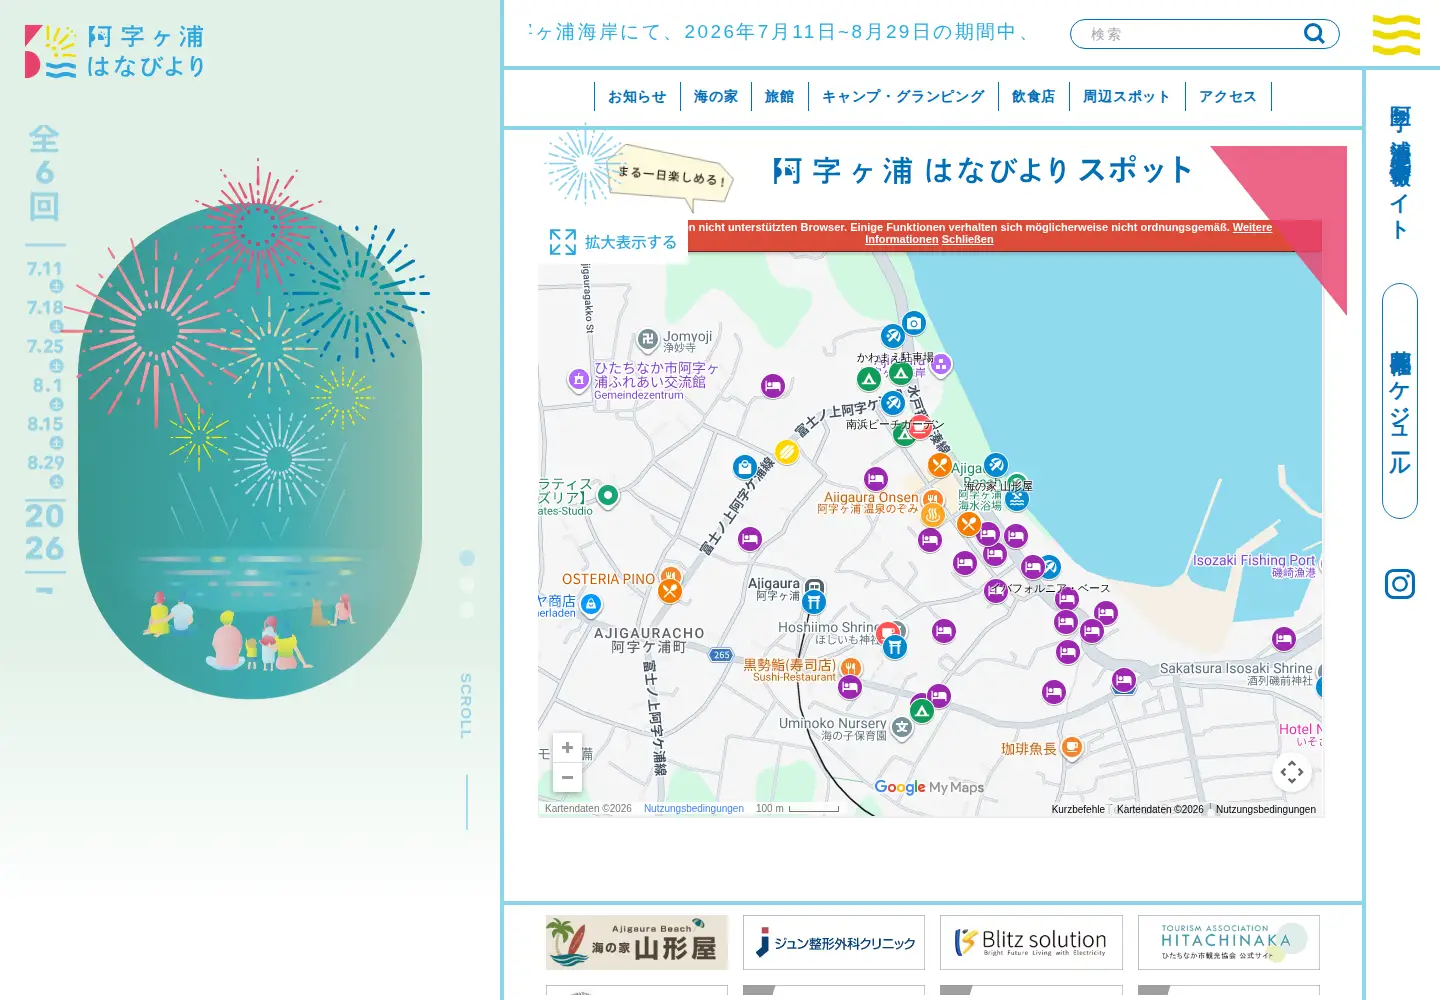
Task: Open the 海の家 menu item
Action: tap(716, 97)
